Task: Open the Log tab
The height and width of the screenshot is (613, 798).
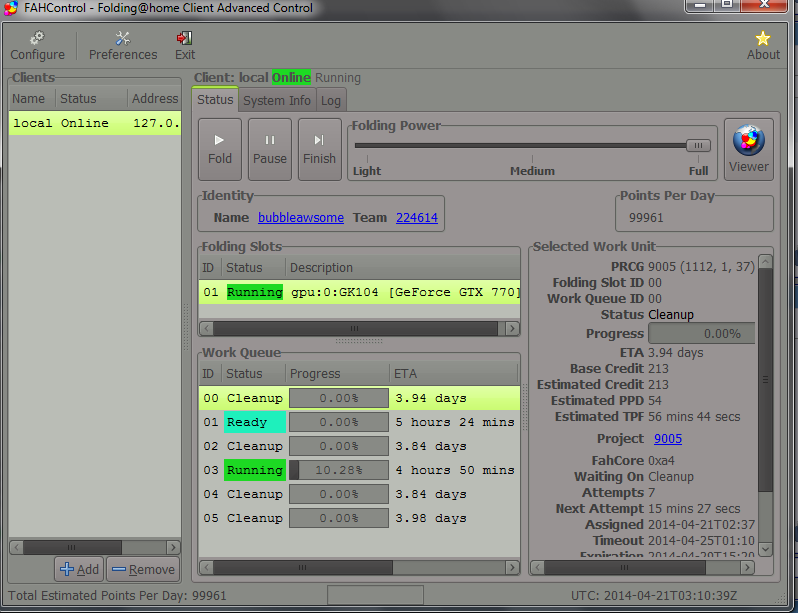Action: click(x=331, y=100)
